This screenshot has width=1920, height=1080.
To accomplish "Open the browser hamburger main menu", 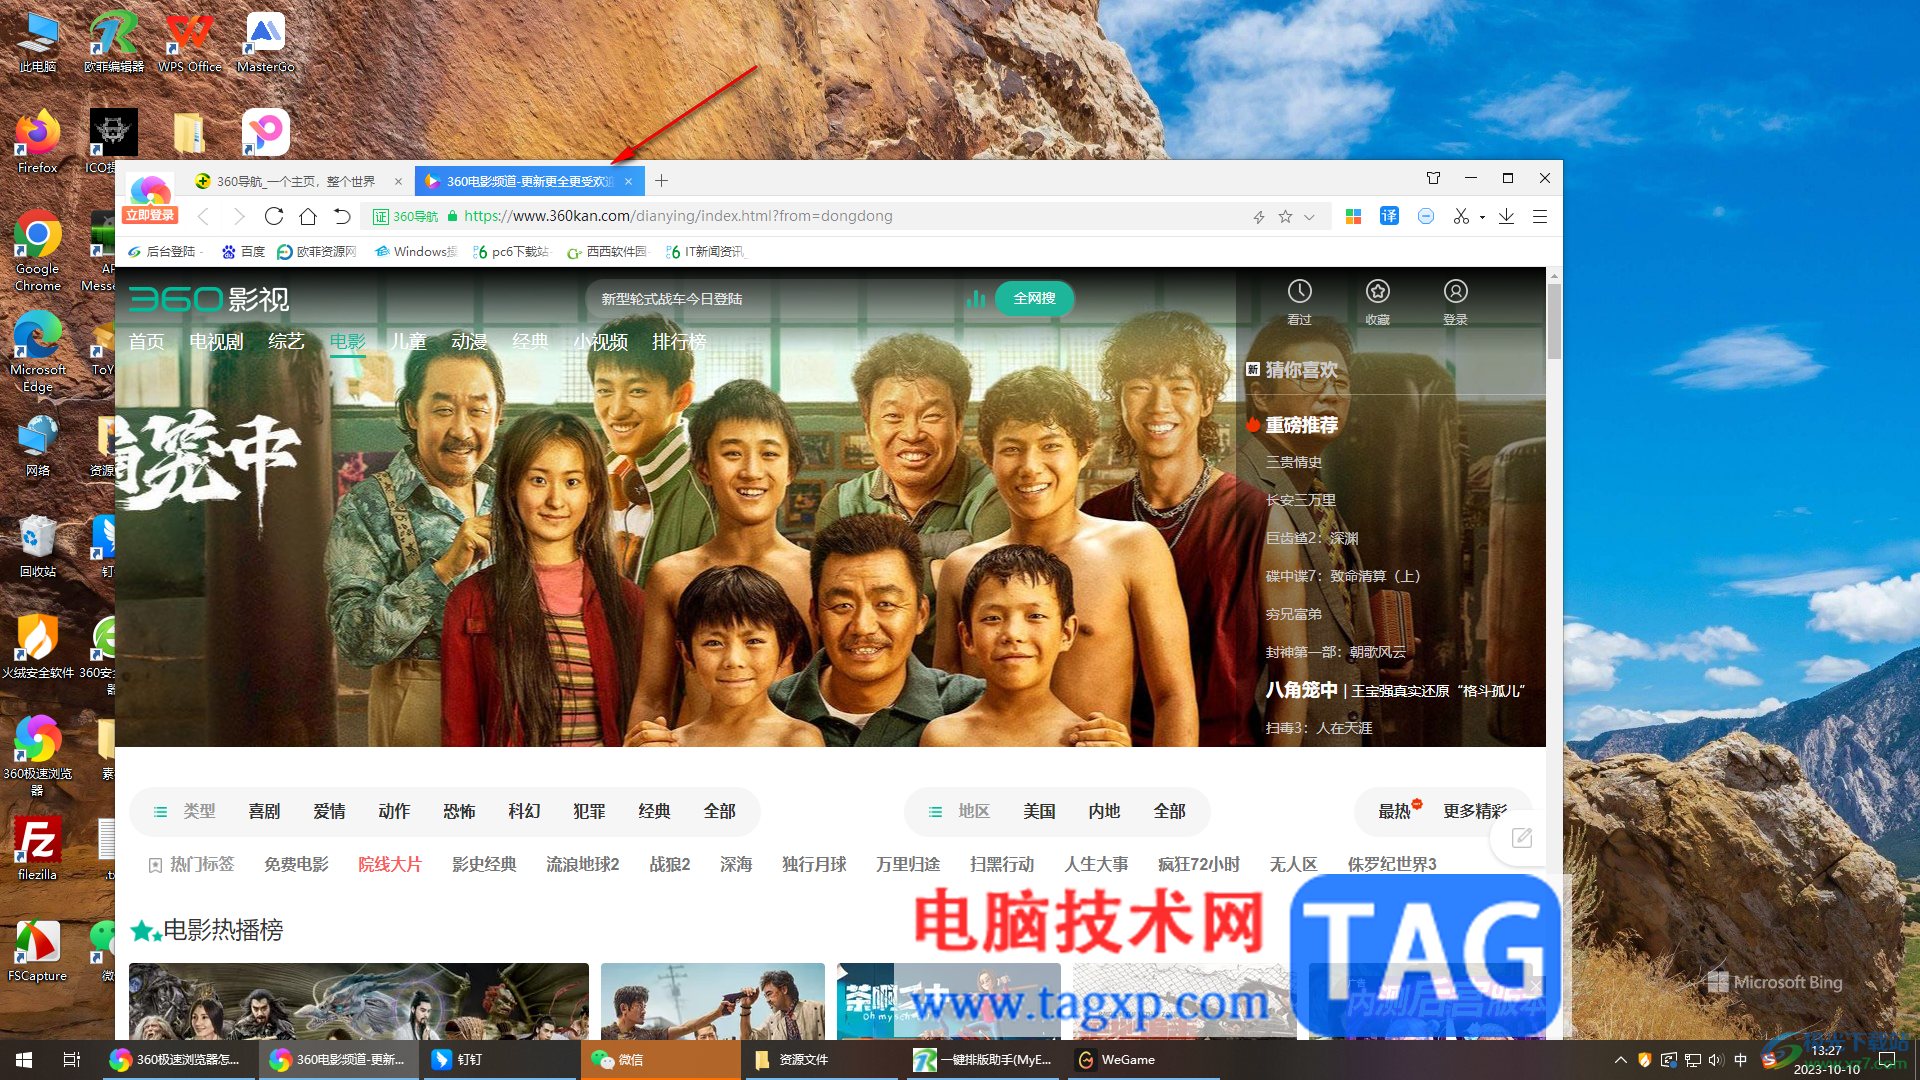I will [x=1540, y=216].
